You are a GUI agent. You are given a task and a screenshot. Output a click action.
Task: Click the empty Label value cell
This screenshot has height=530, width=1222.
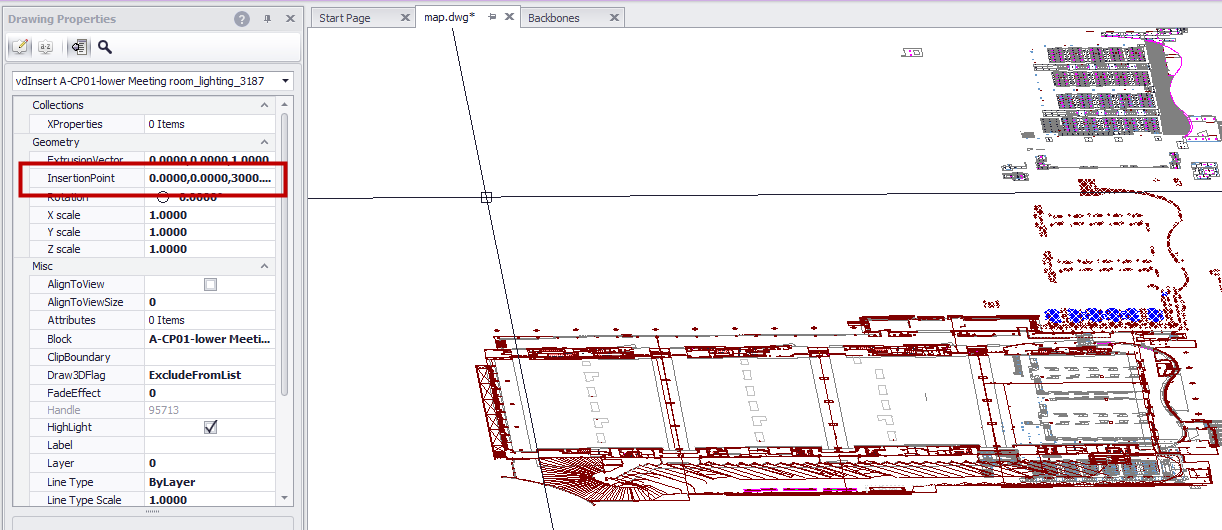tap(210, 445)
